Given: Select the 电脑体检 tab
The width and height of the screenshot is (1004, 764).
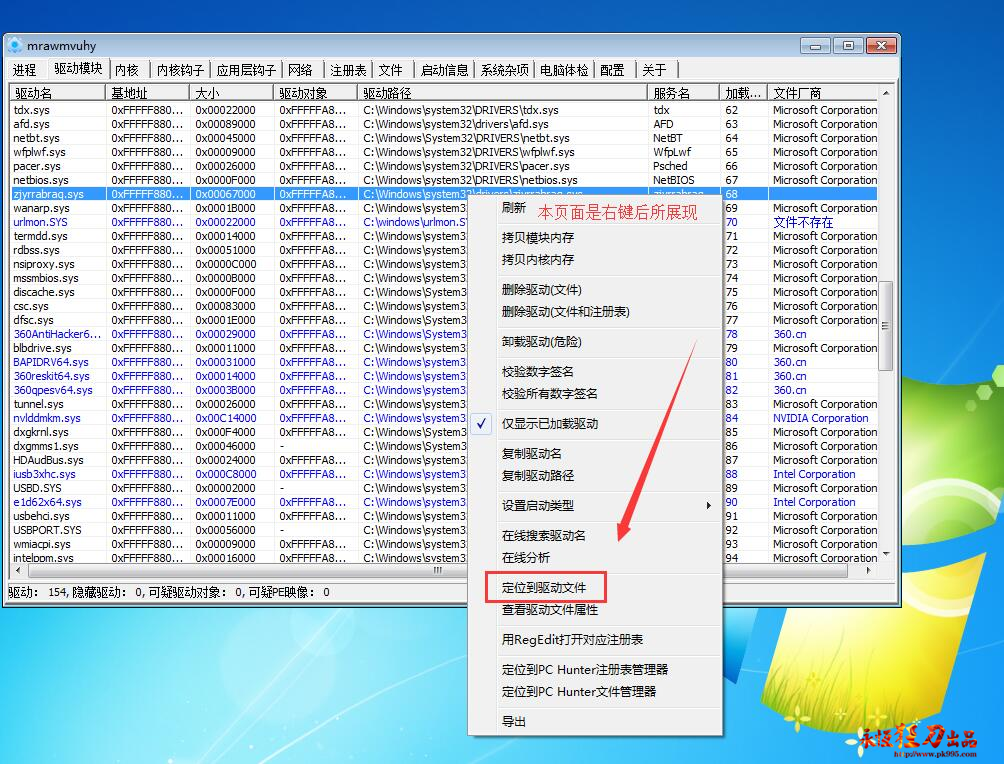Looking at the screenshot, I should pos(563,70).
